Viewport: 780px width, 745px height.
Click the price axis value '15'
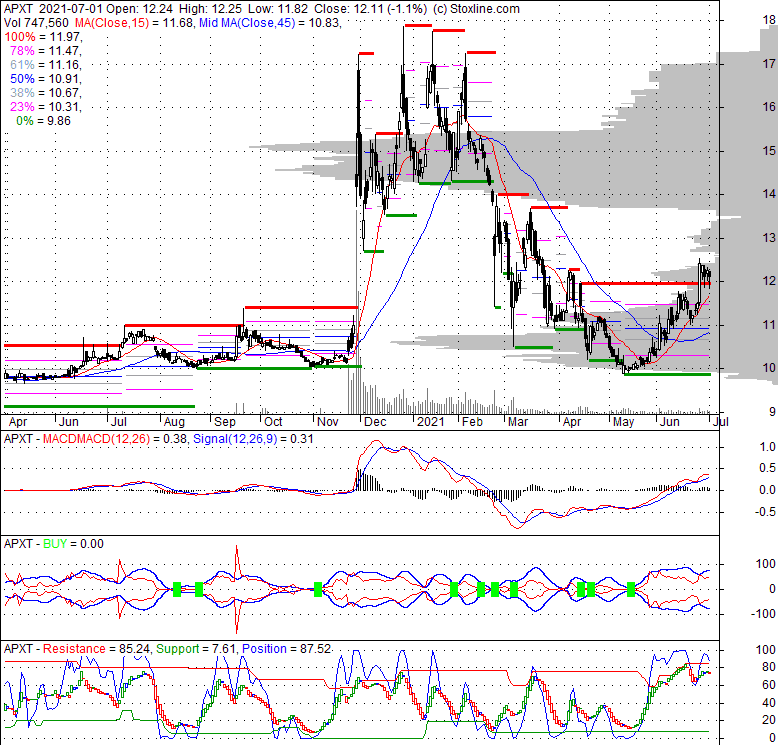[x=770, y=151]
